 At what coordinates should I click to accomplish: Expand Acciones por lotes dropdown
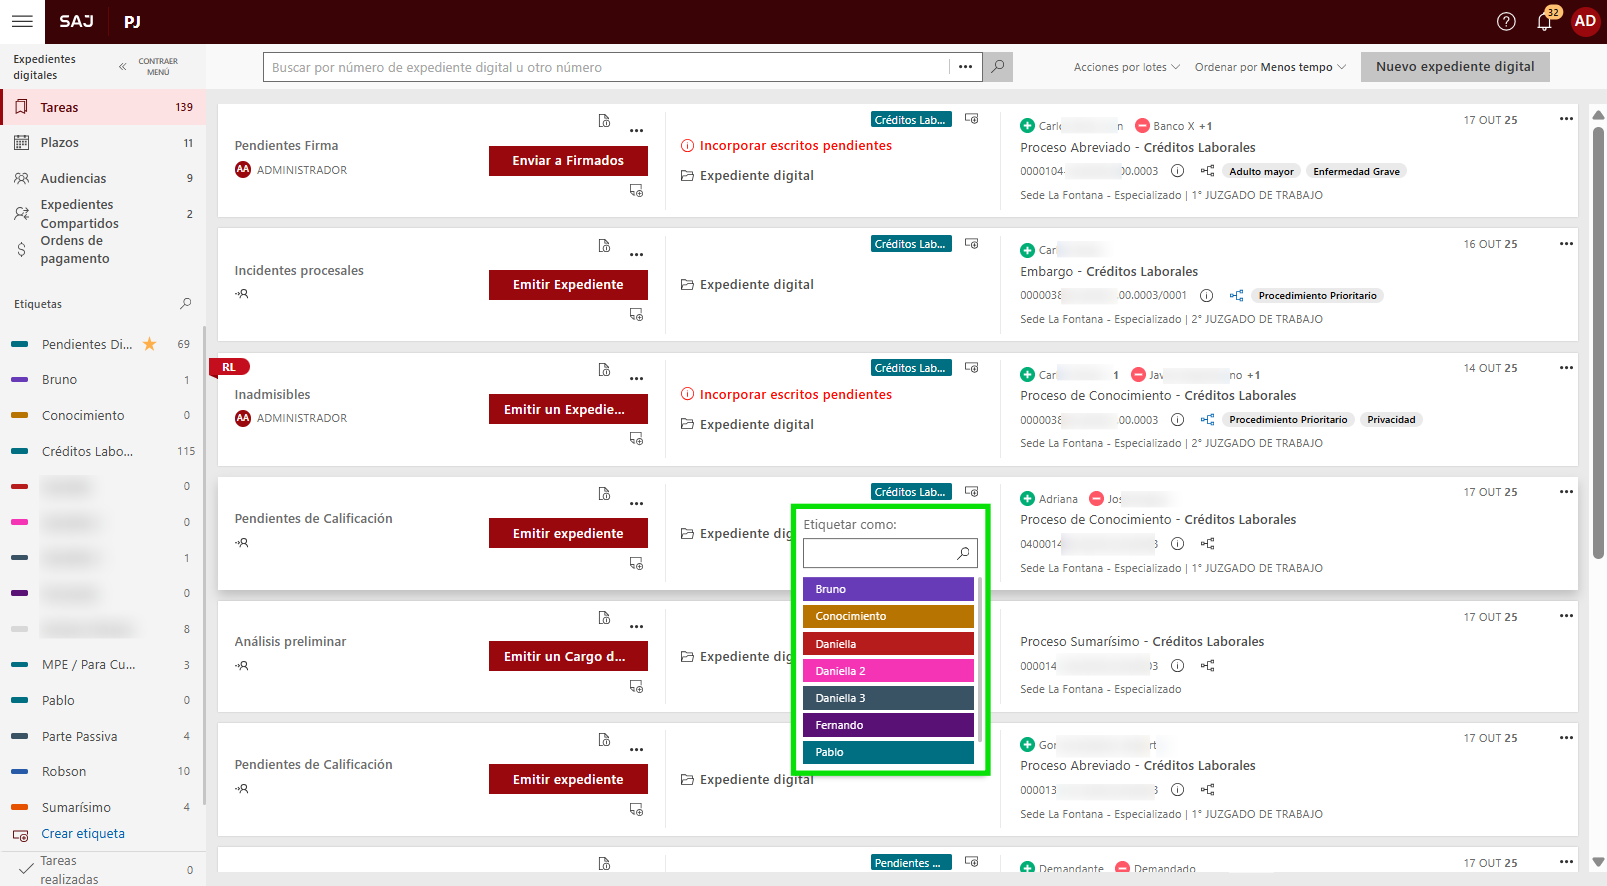(1126, 67)
